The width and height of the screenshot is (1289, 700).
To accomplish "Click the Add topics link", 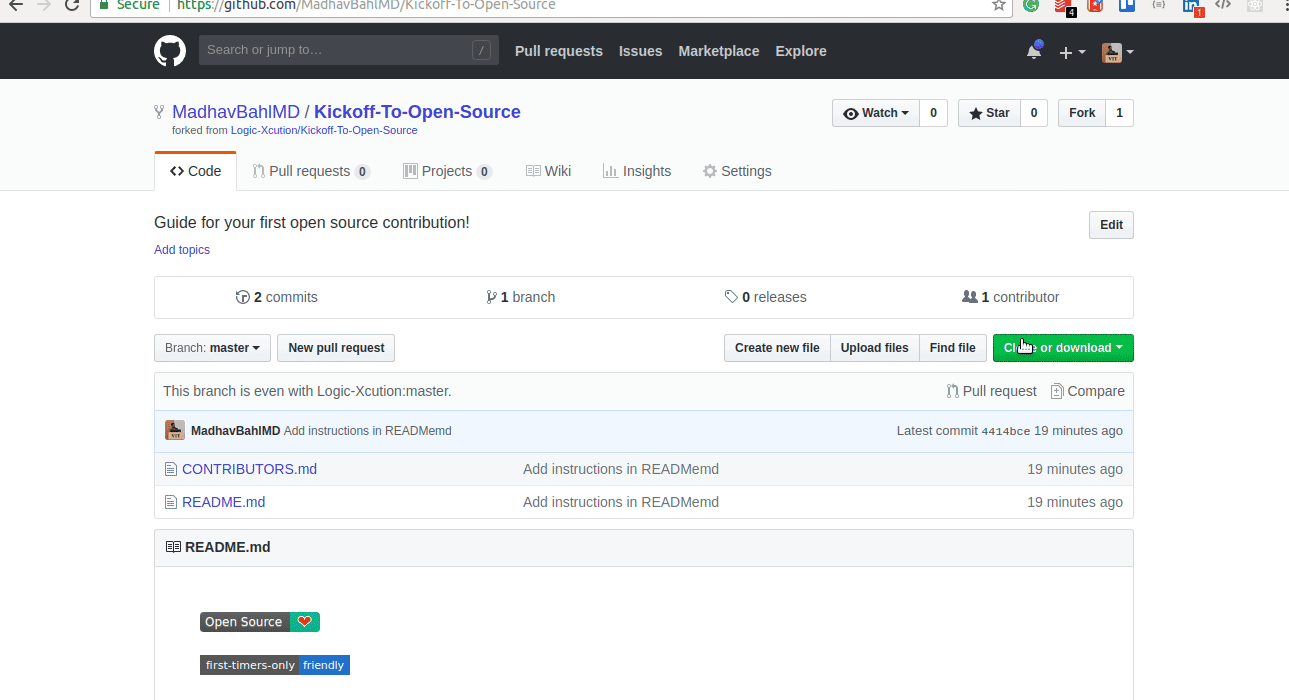I will 182,250.
